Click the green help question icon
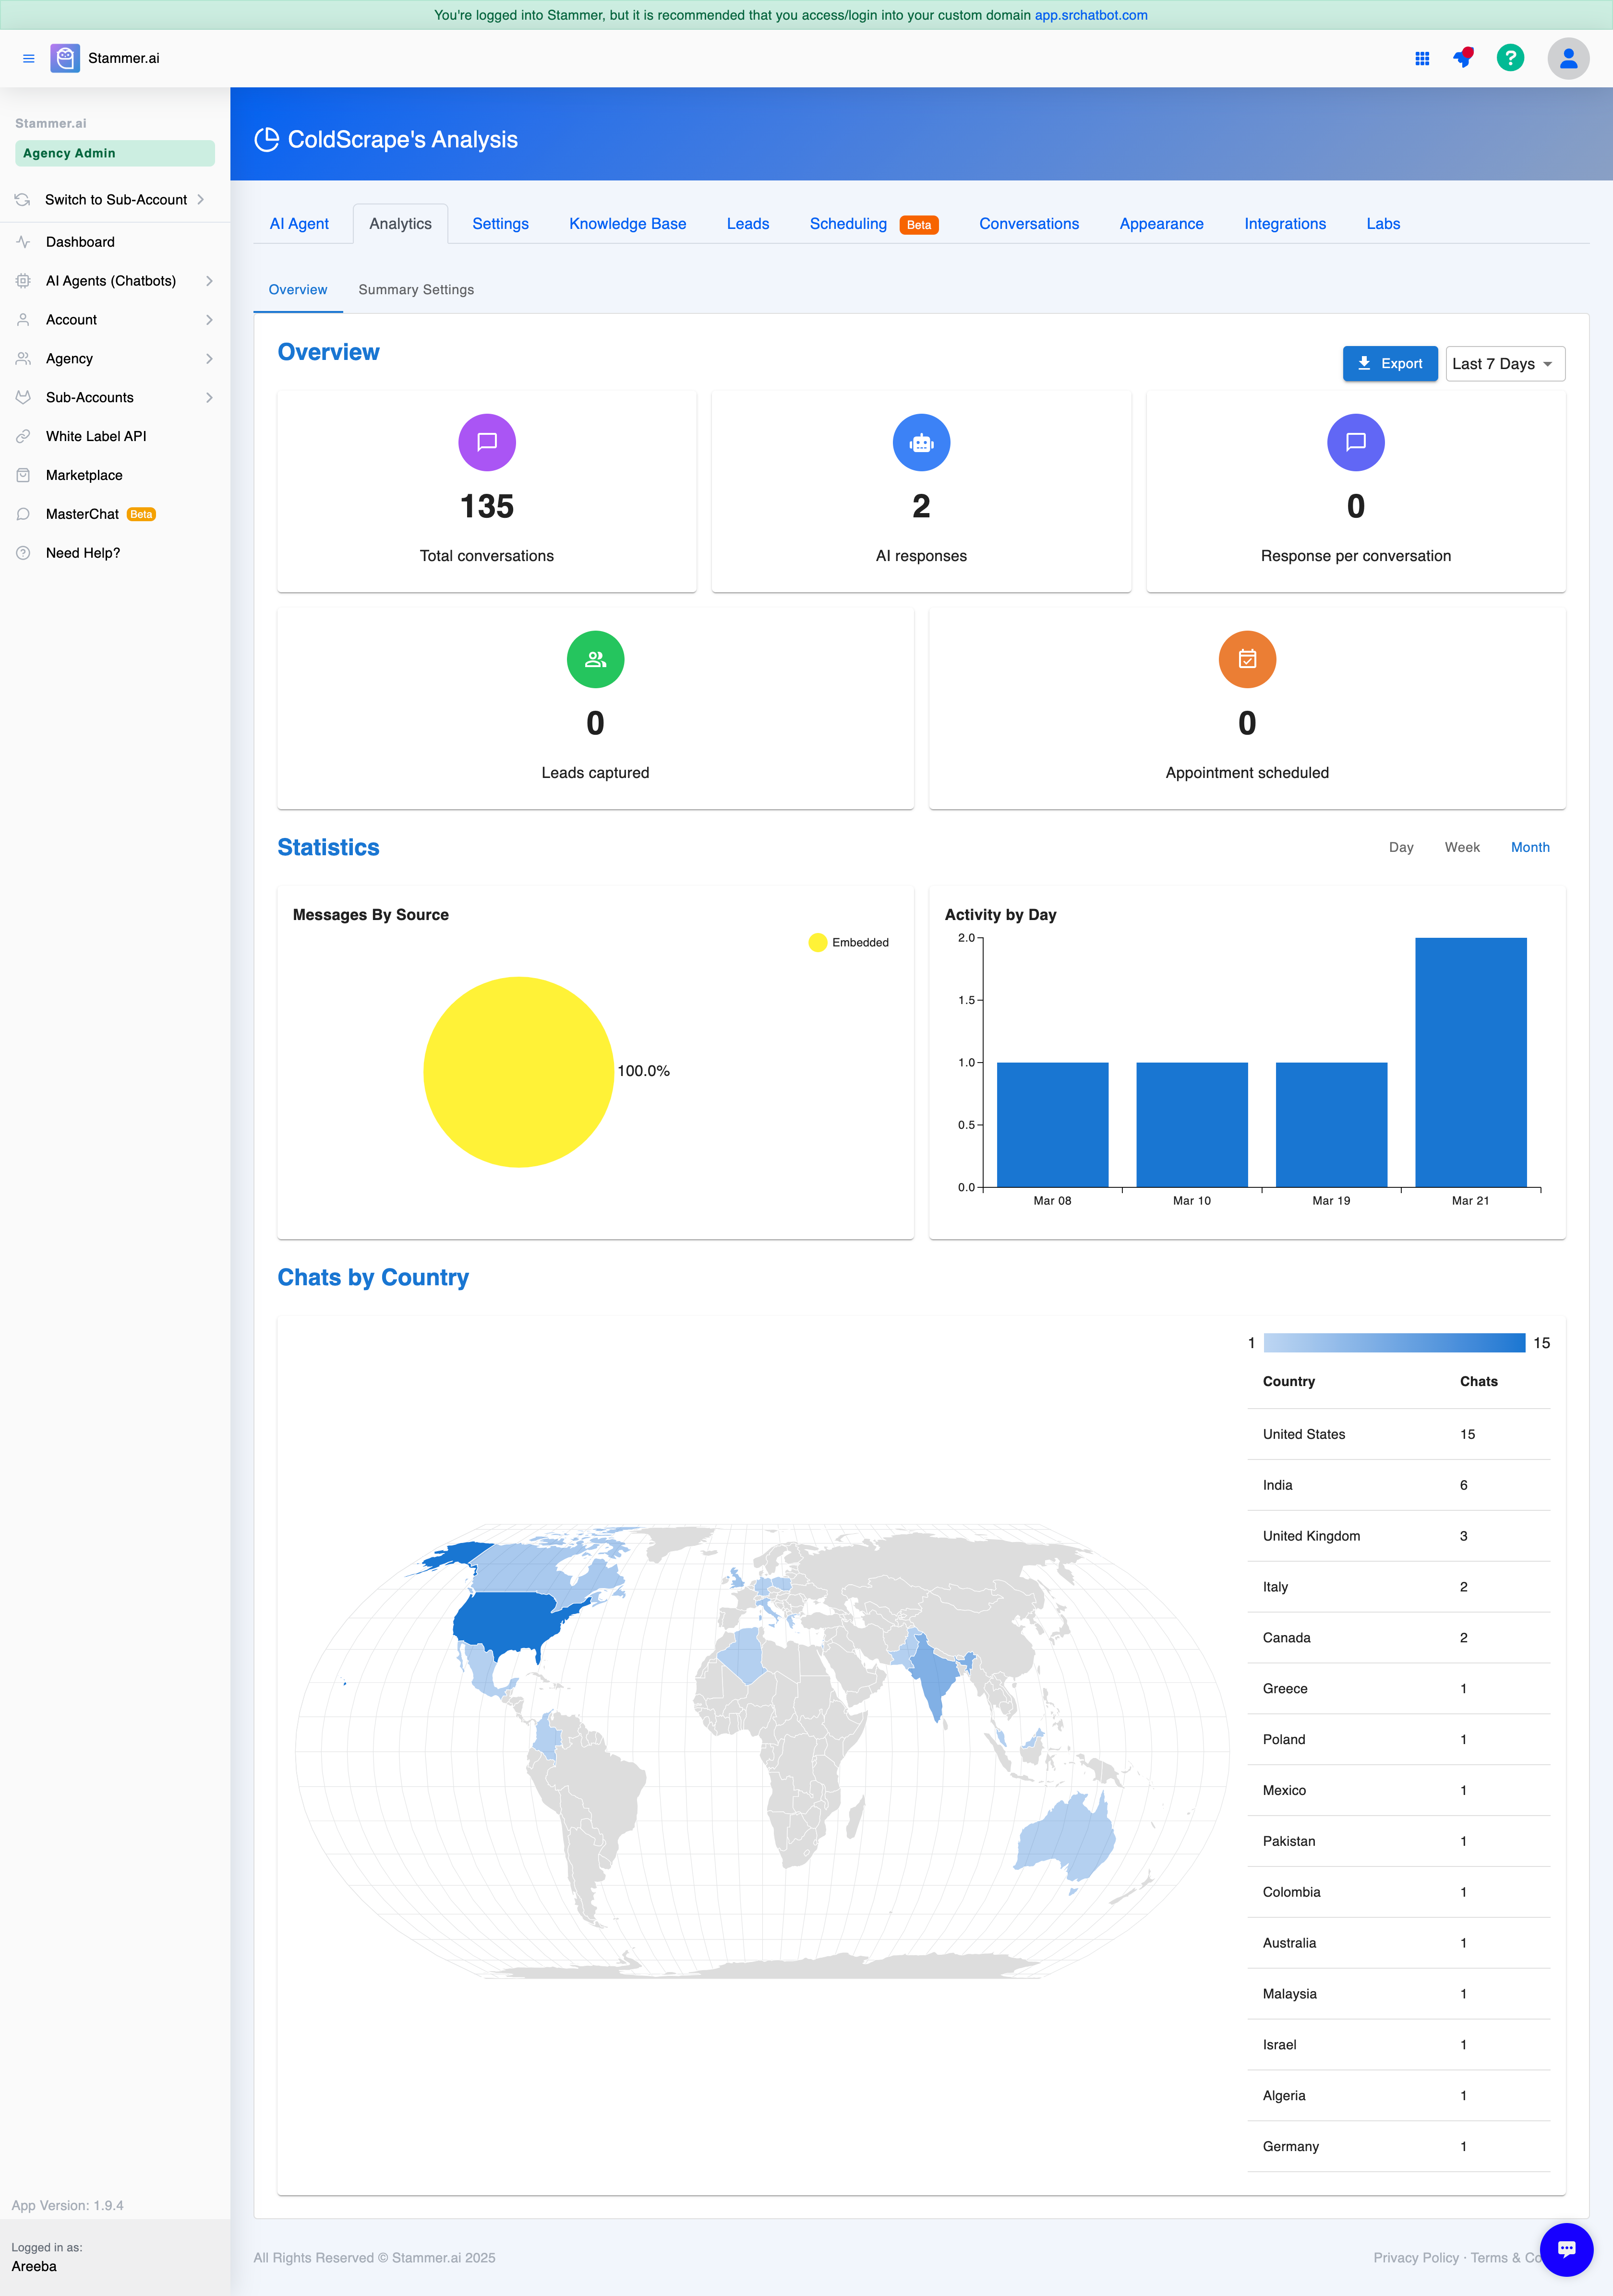 1510,58
